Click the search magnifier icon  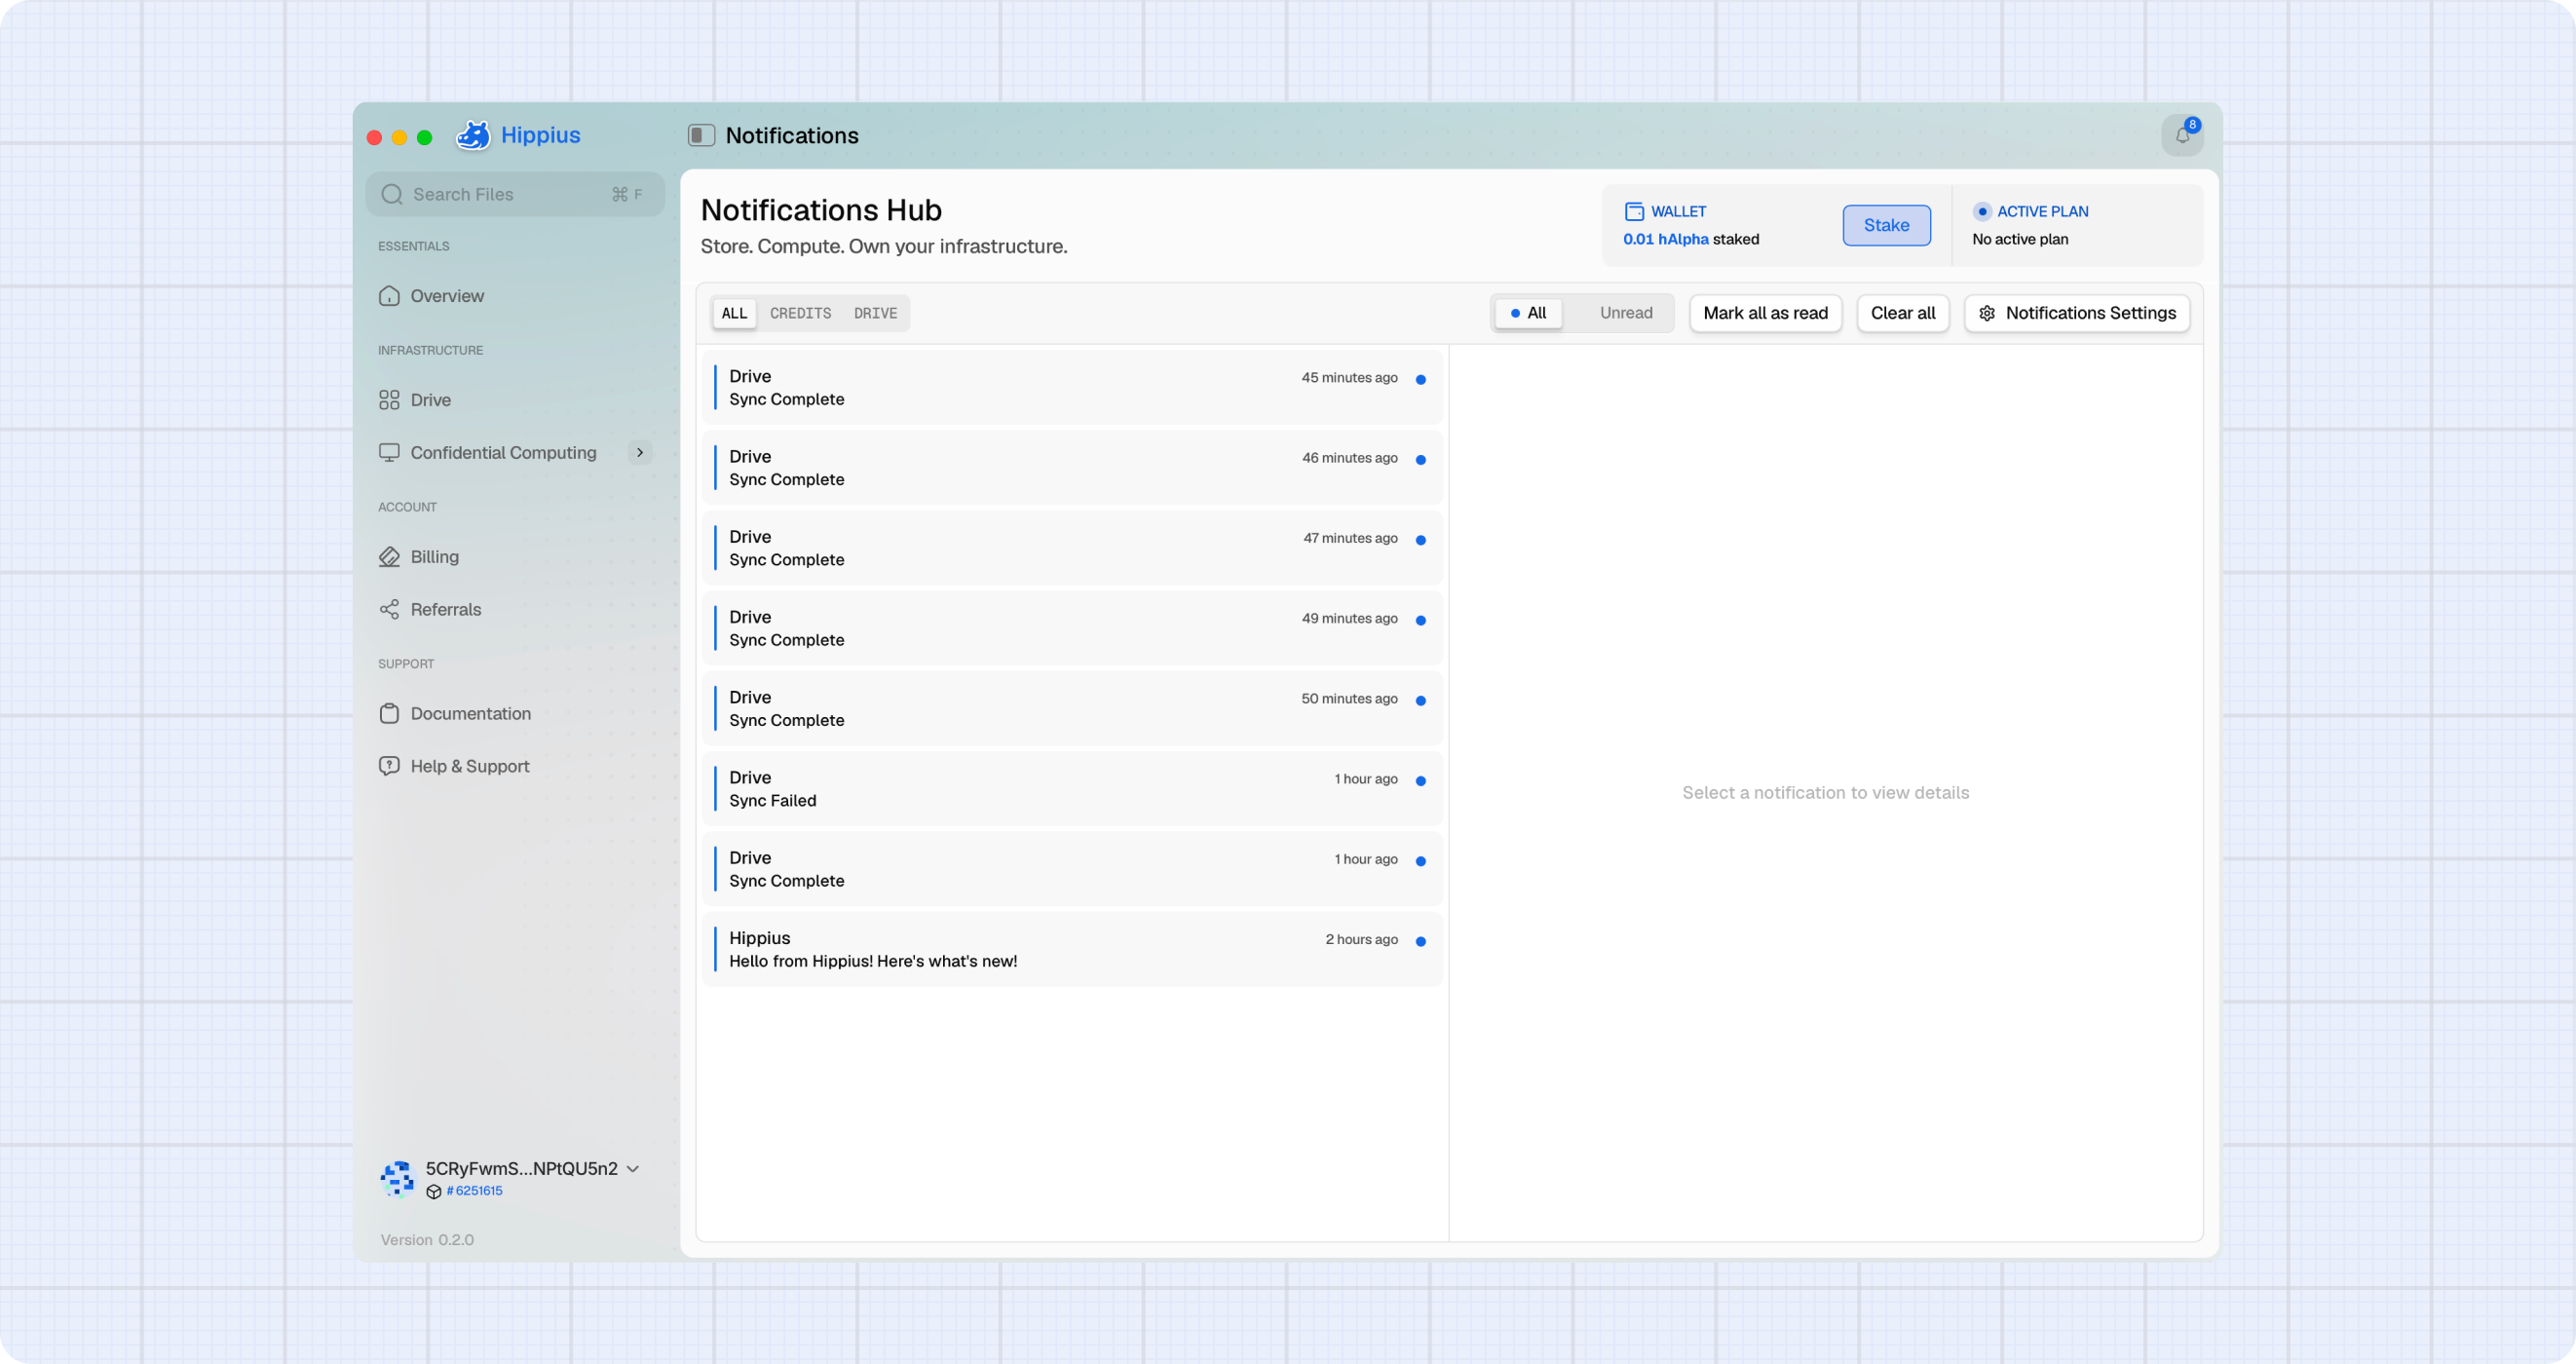391,194
